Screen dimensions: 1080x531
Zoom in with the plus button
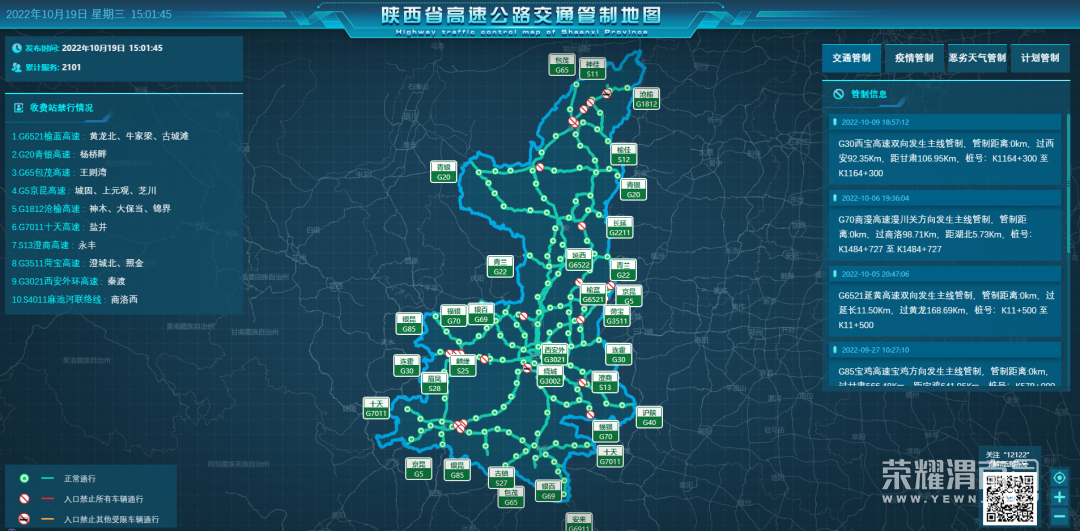pyautogui.click(x=1059, y=497)
